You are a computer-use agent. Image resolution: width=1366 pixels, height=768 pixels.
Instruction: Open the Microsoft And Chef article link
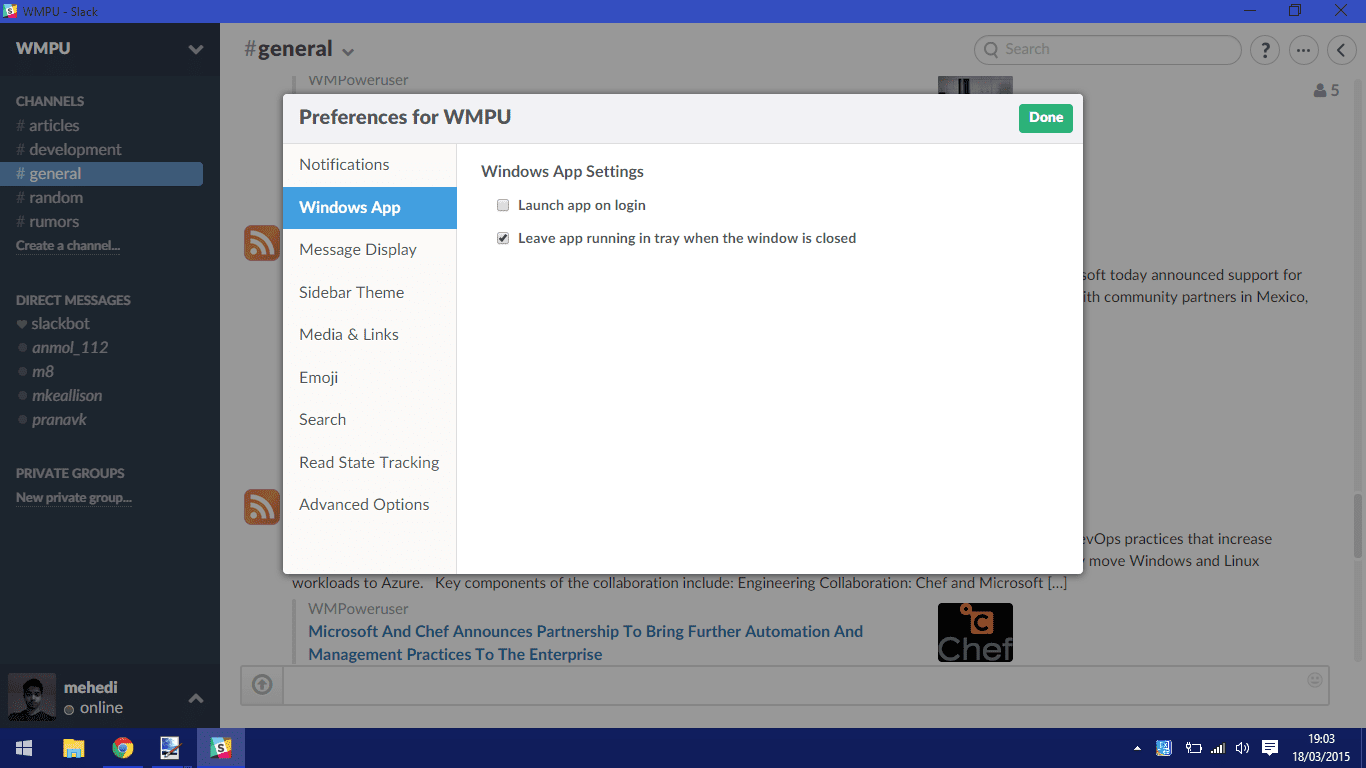(585, 643)
